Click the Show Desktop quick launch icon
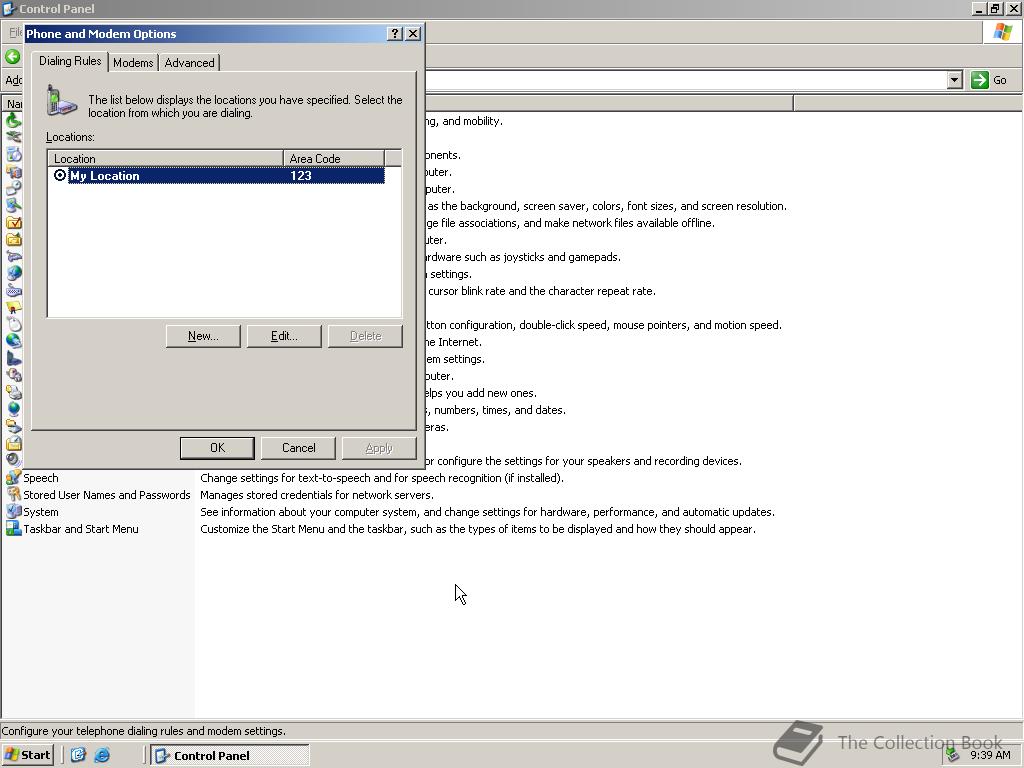 pos(78,755)
